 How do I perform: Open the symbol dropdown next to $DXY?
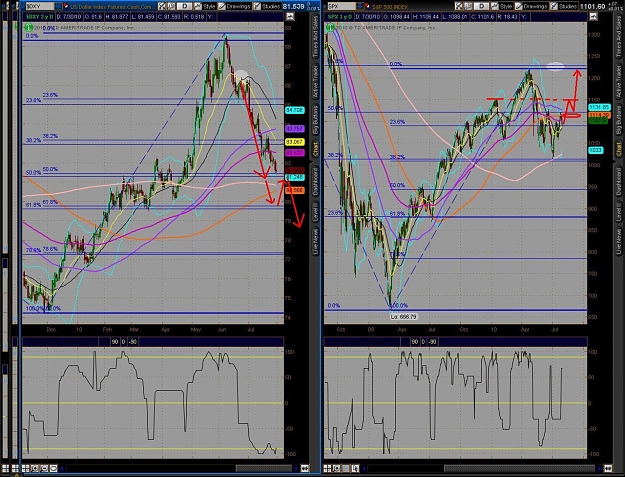[x=59, y=6]
